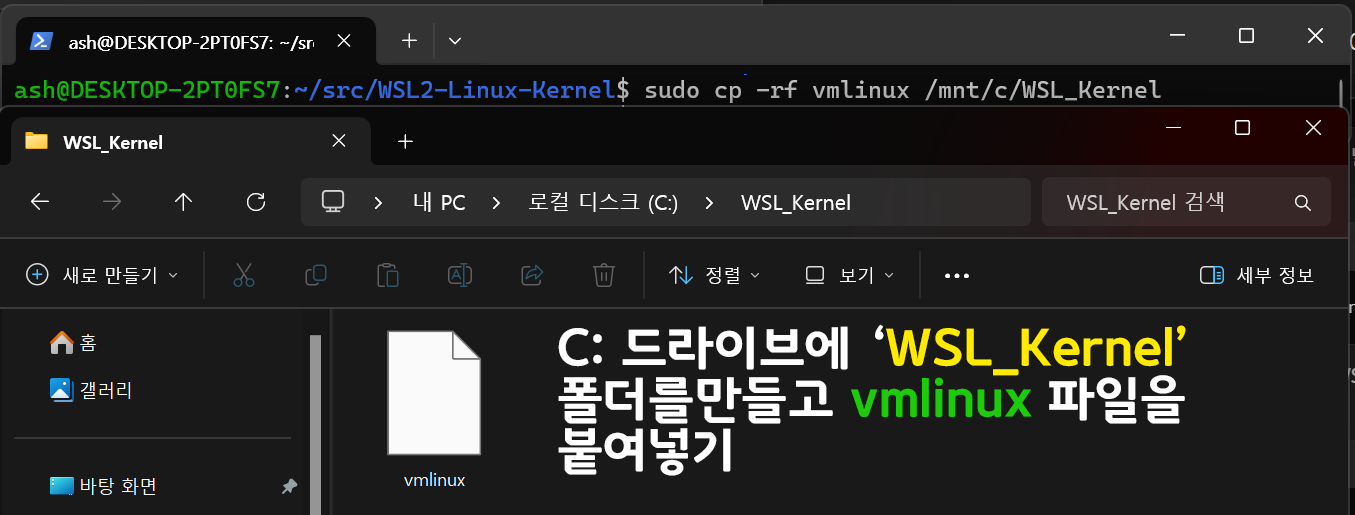
Task: Expand the 정렬 sort menu
Action: click(x=714, y=275)
